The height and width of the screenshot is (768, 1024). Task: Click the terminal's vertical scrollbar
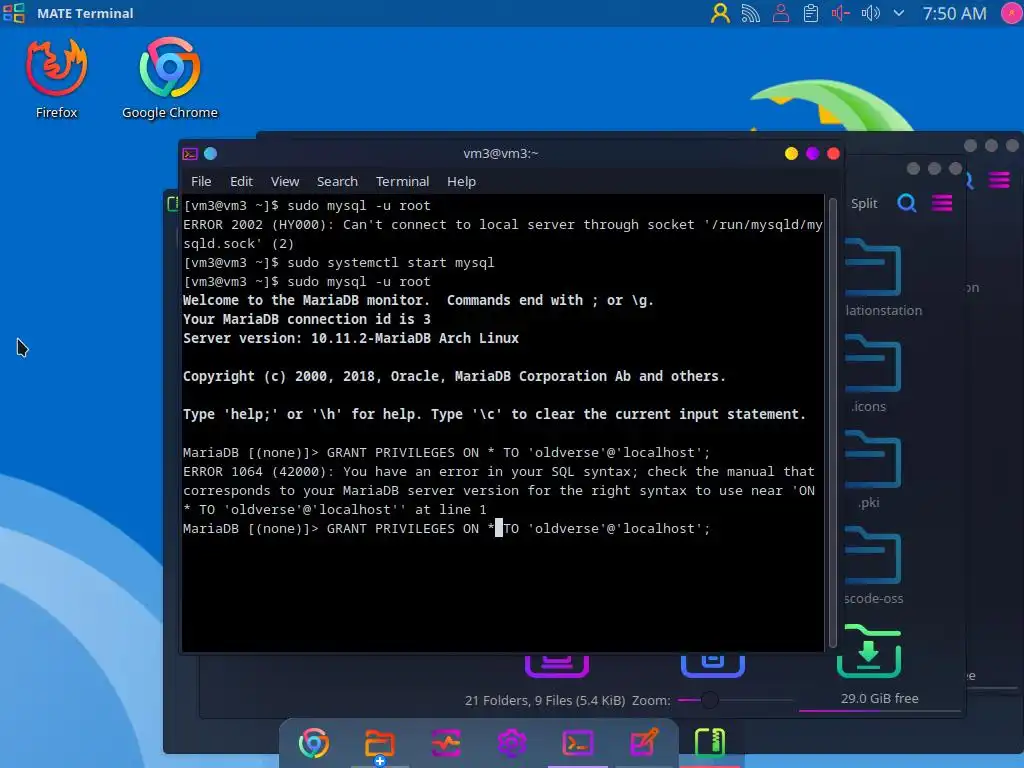coord(833,422)
